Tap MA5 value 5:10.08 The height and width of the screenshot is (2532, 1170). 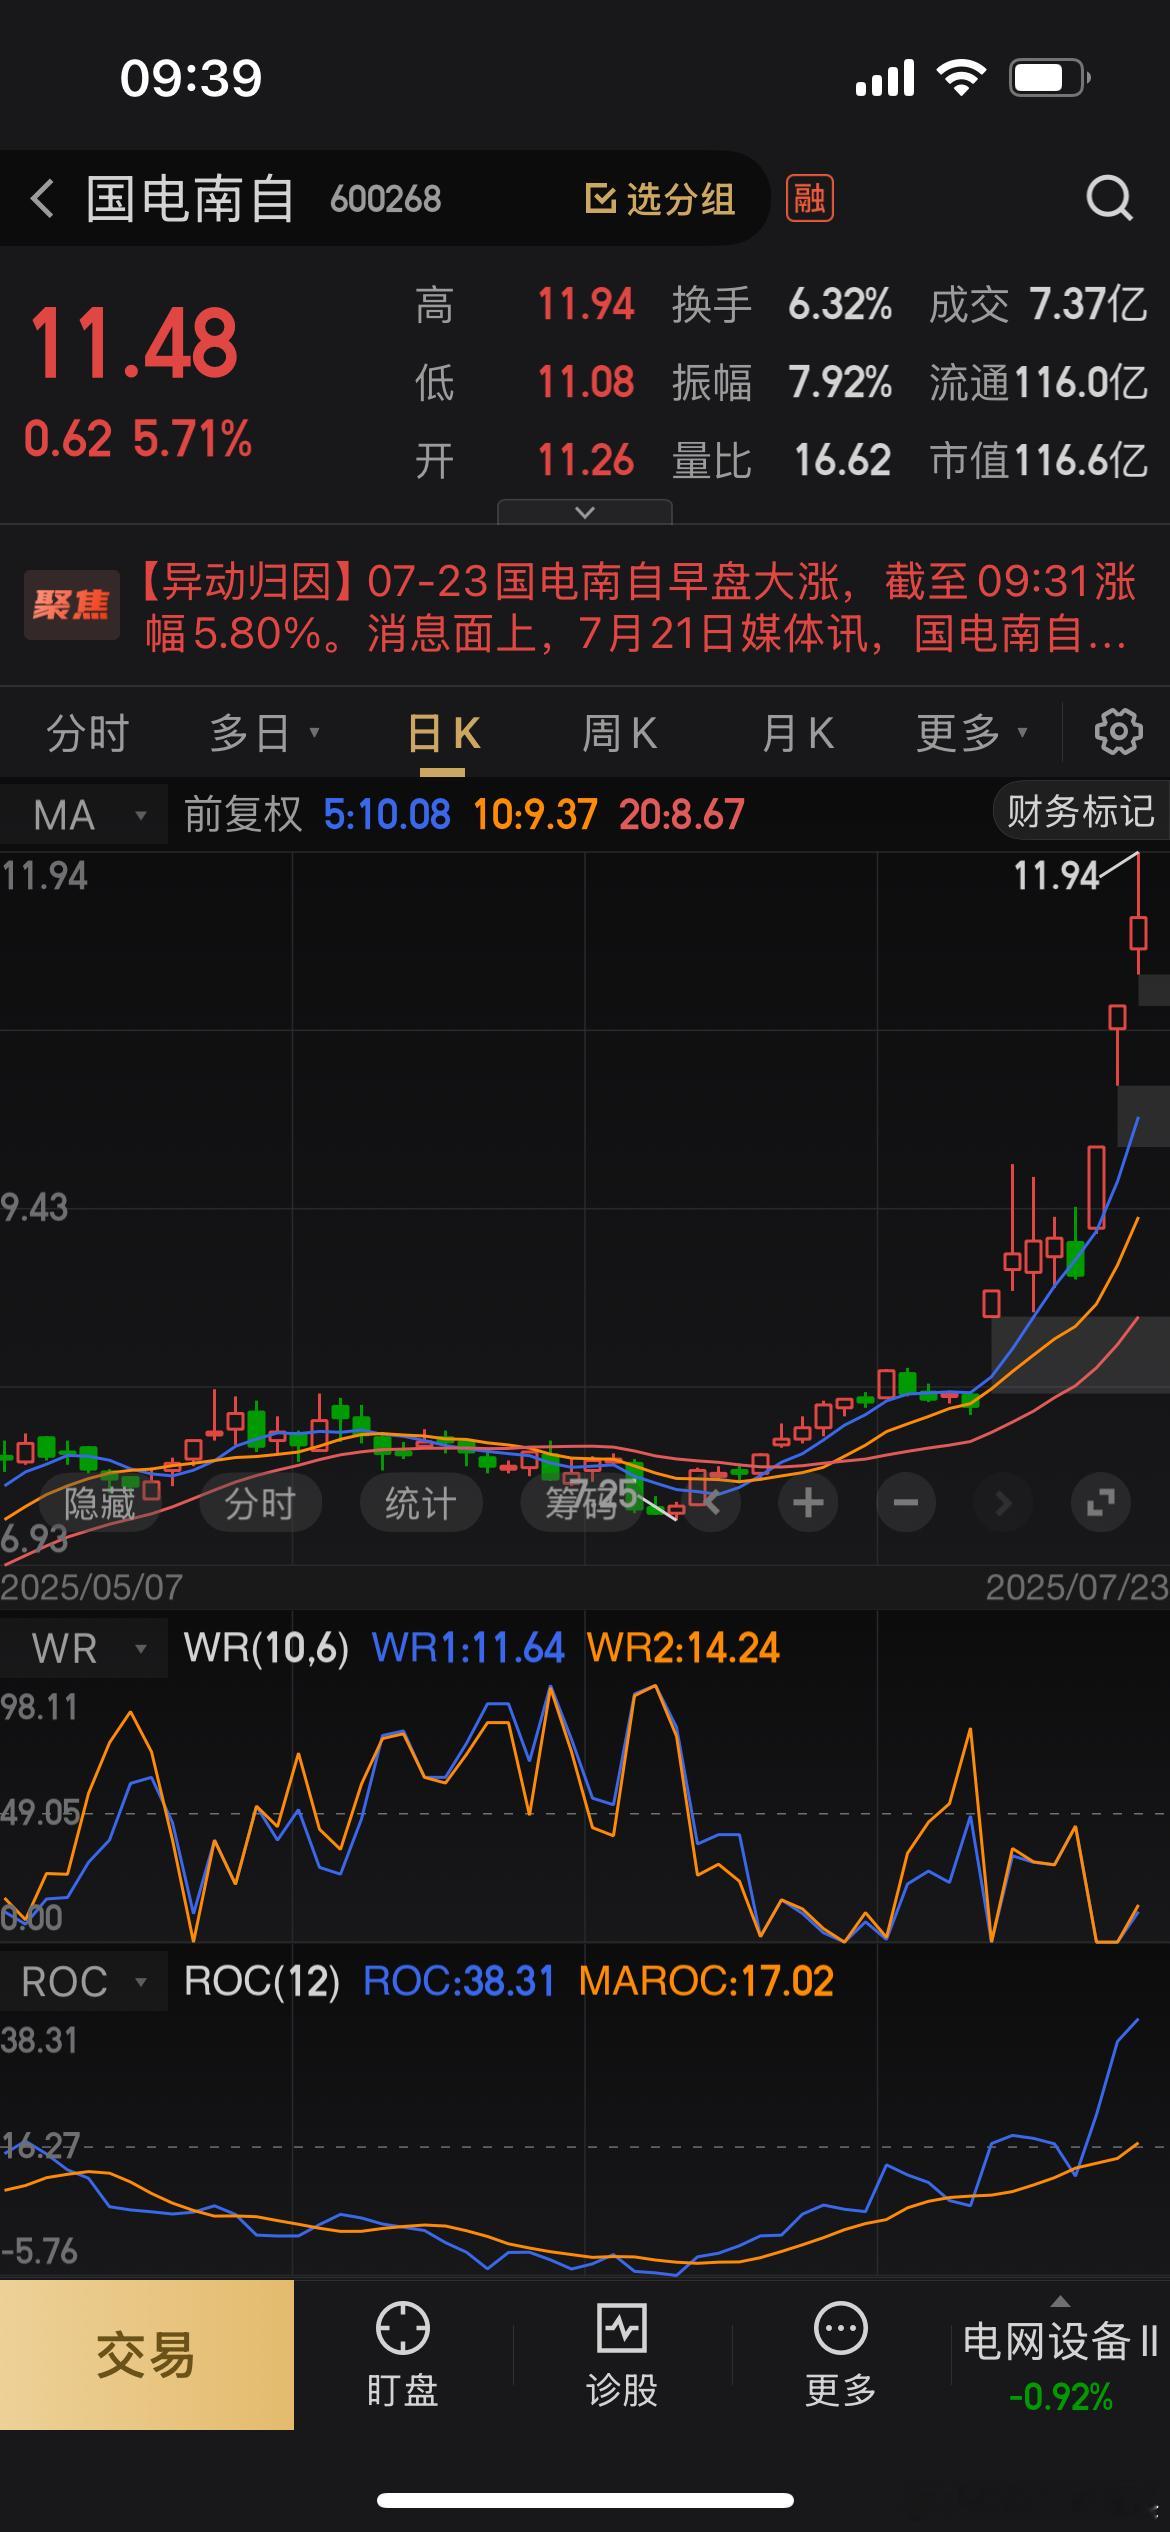[x=387, y=814]
